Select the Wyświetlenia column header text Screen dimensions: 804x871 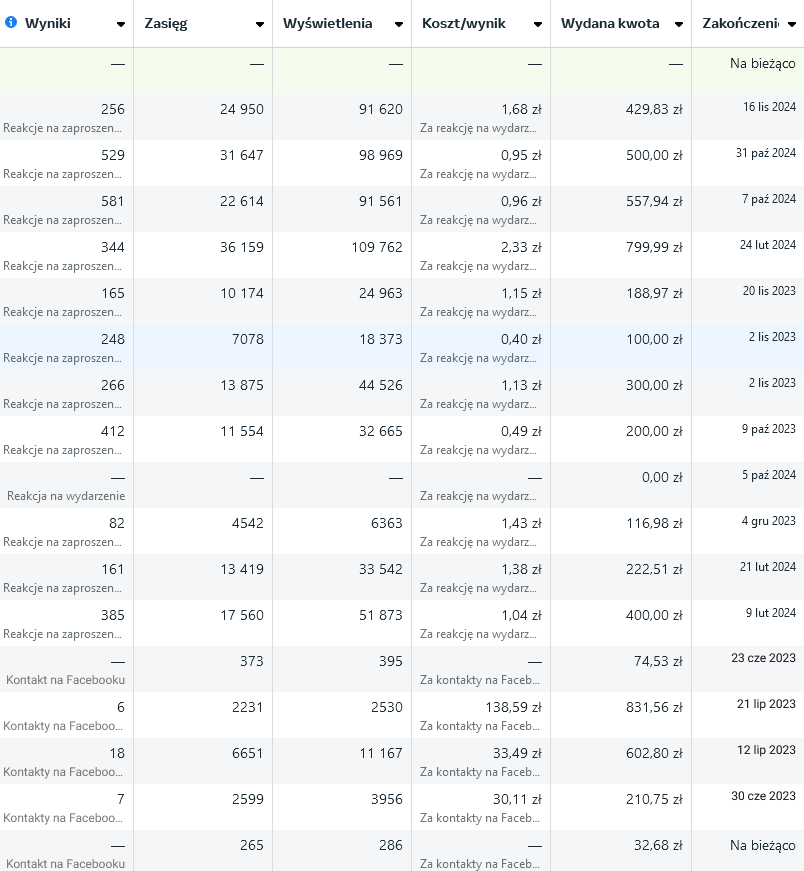[x=327, y=23]
